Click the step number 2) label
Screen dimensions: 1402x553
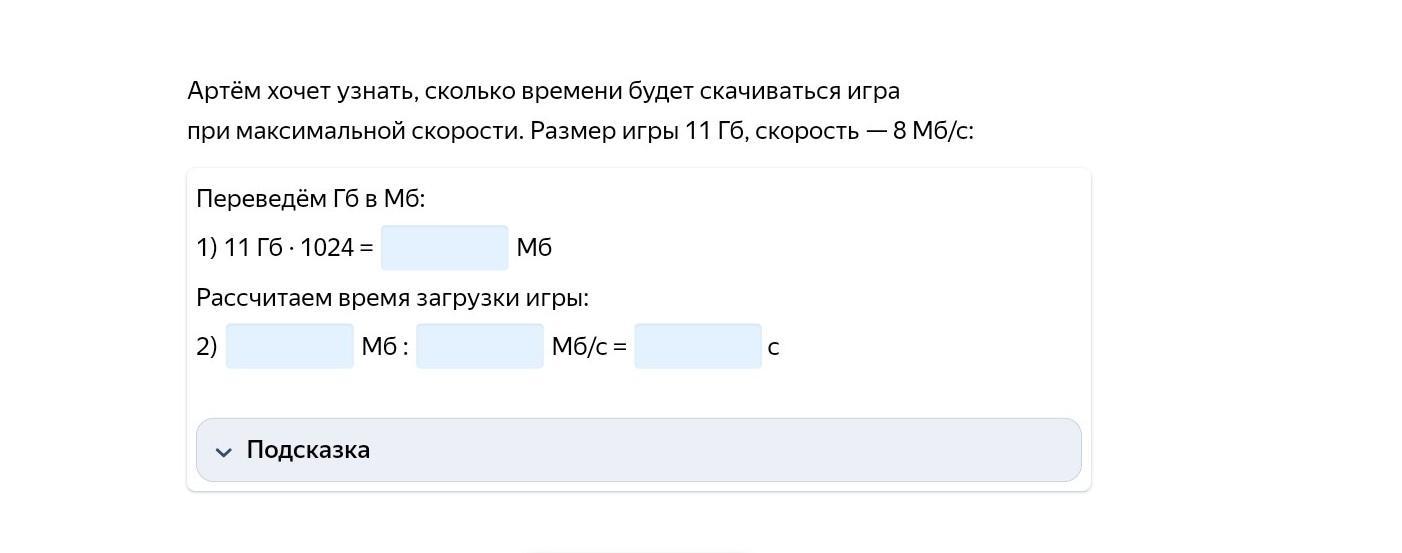click(x=207, y=347)
